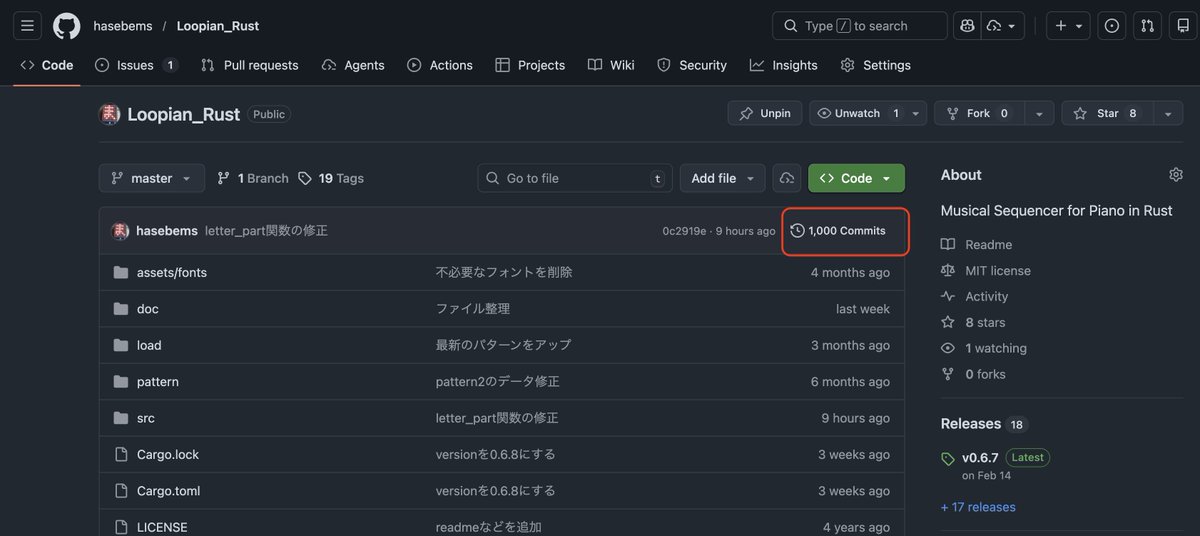Star the Loopian_Rust repository
The image size is (1200, 536).
(1105, 114)
